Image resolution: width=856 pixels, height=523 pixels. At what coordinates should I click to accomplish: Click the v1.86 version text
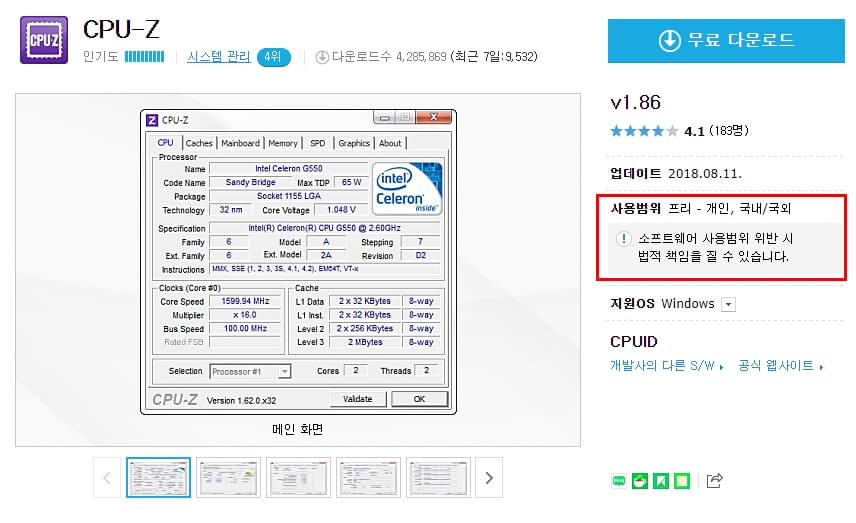tap(635, 102)
